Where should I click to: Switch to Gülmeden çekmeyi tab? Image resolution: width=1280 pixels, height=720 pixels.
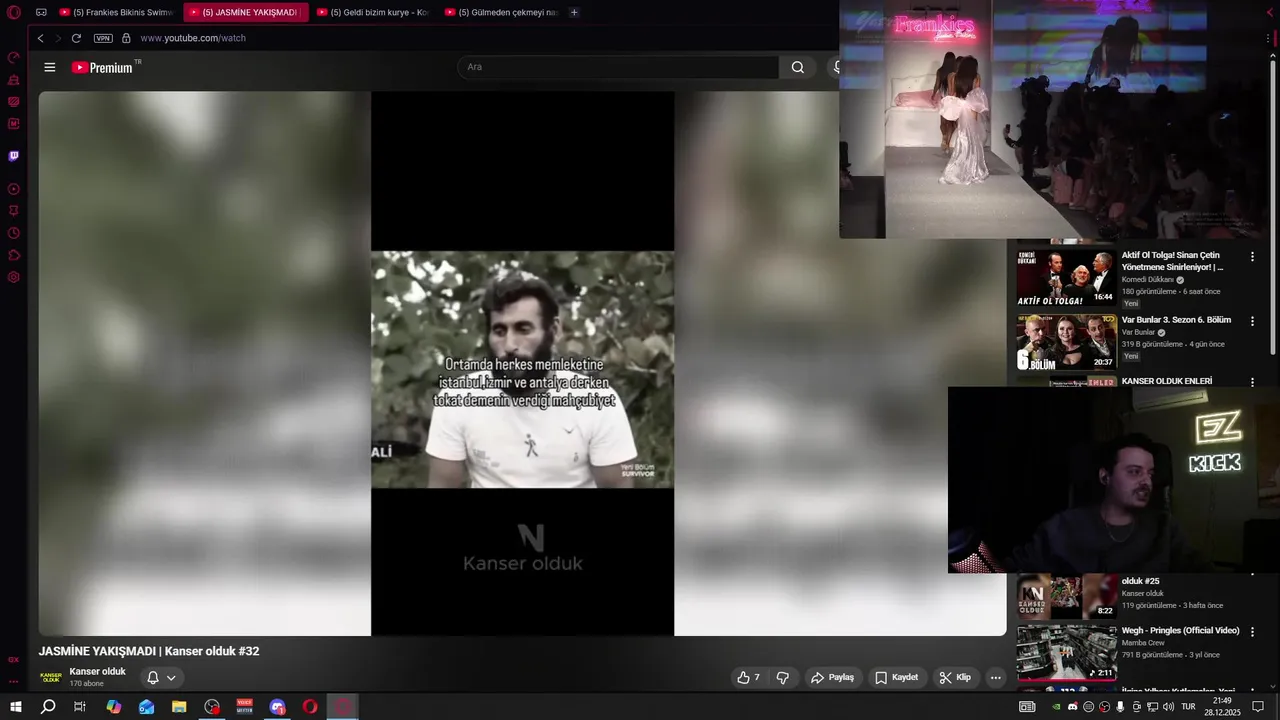501,13
